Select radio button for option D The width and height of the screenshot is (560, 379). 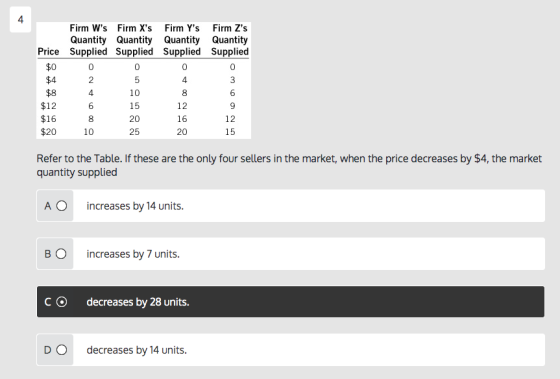(x=61, y=350)
